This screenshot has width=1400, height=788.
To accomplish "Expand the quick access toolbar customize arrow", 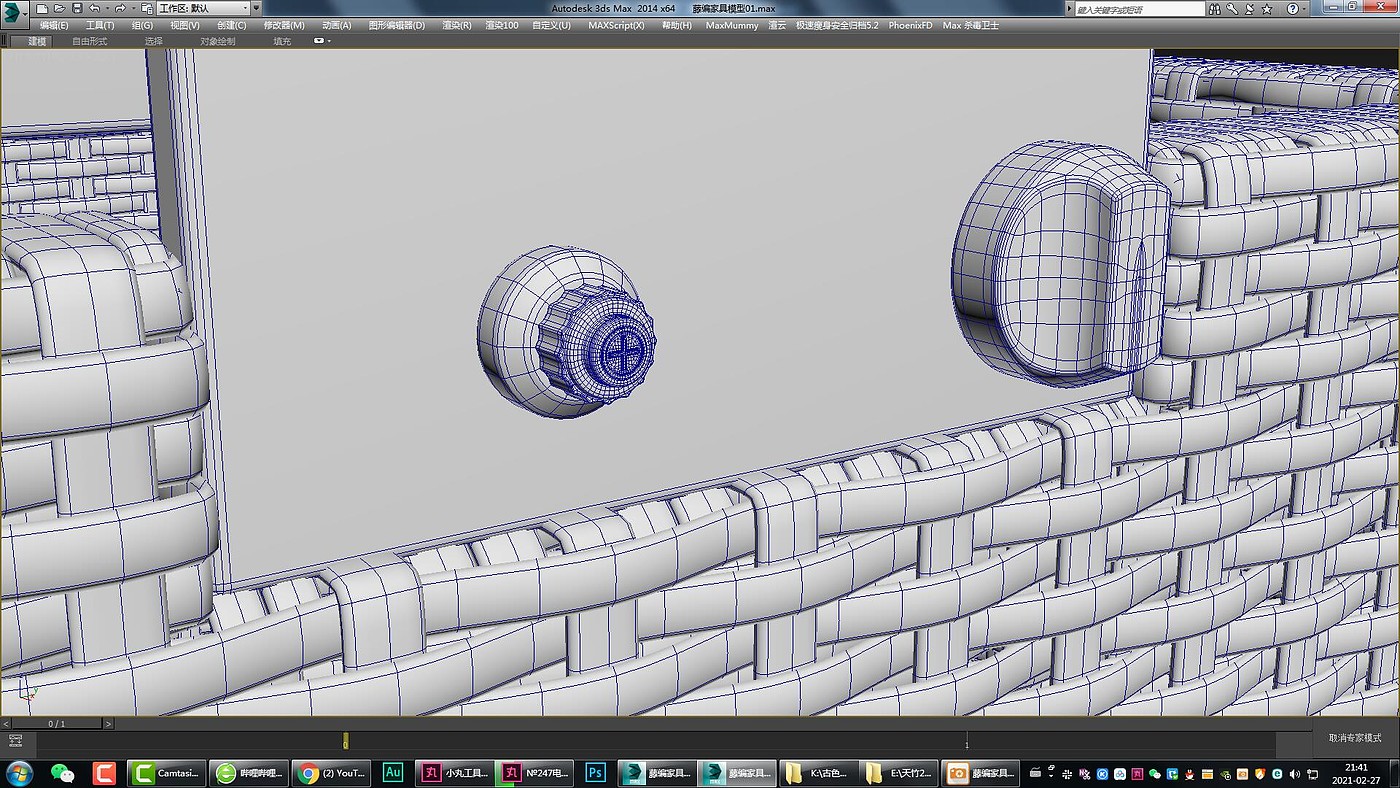I will 257,8.
